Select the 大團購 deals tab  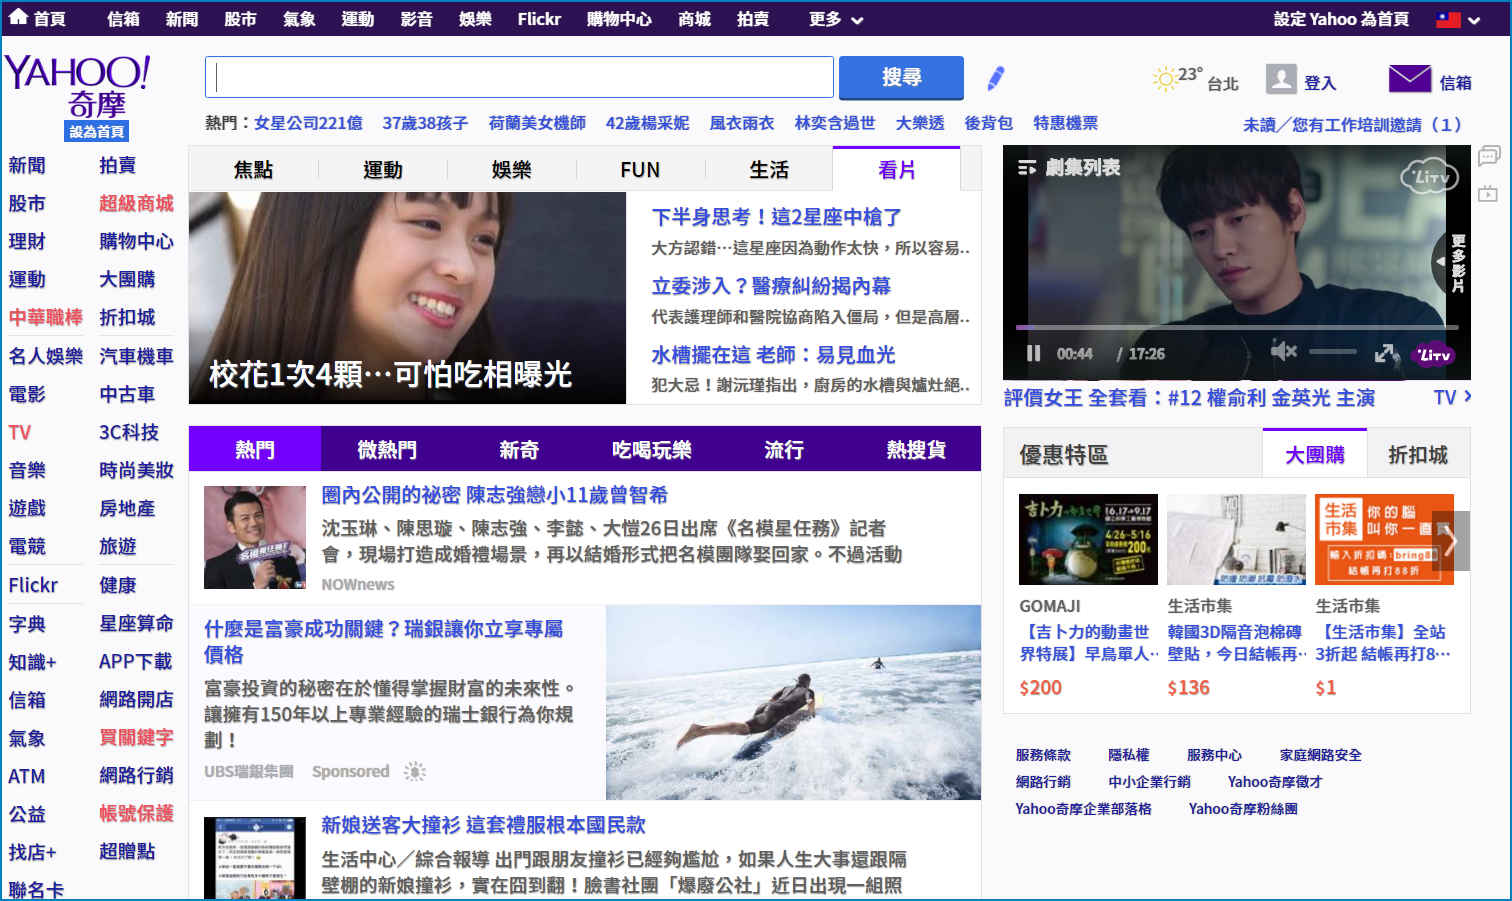1315,455
